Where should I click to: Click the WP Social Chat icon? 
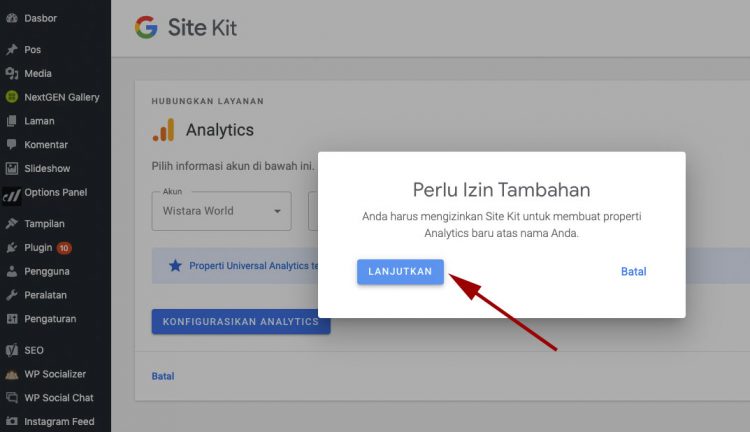(12, 398)
